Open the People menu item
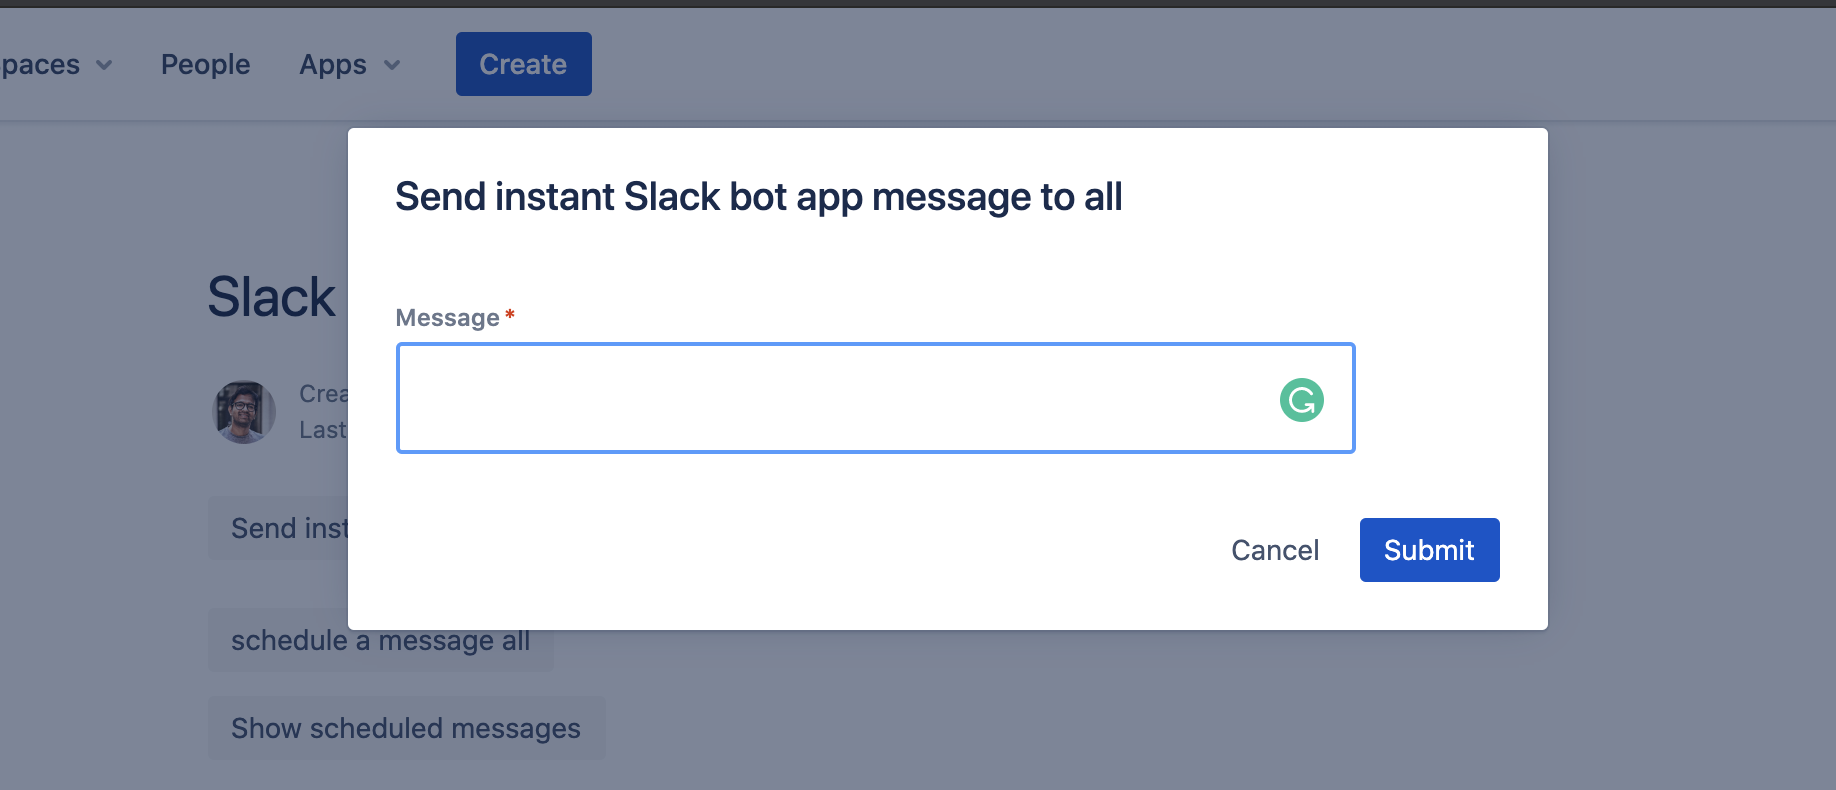1836x790 pixels. [206, 64]
